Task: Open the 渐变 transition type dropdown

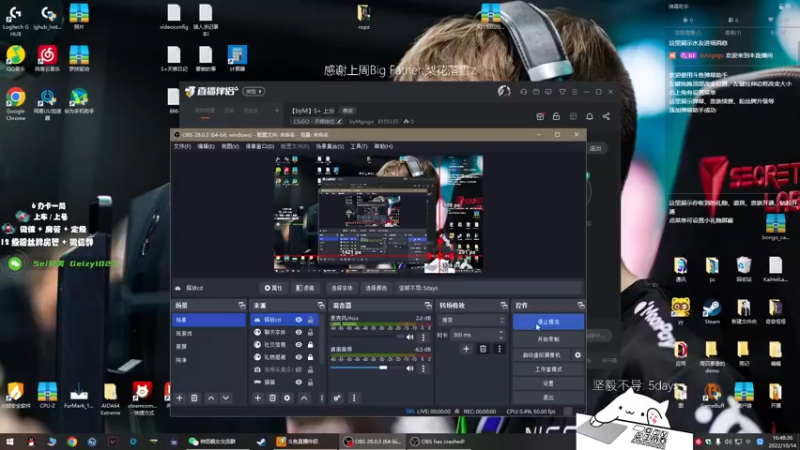Action: click(472, 320)
